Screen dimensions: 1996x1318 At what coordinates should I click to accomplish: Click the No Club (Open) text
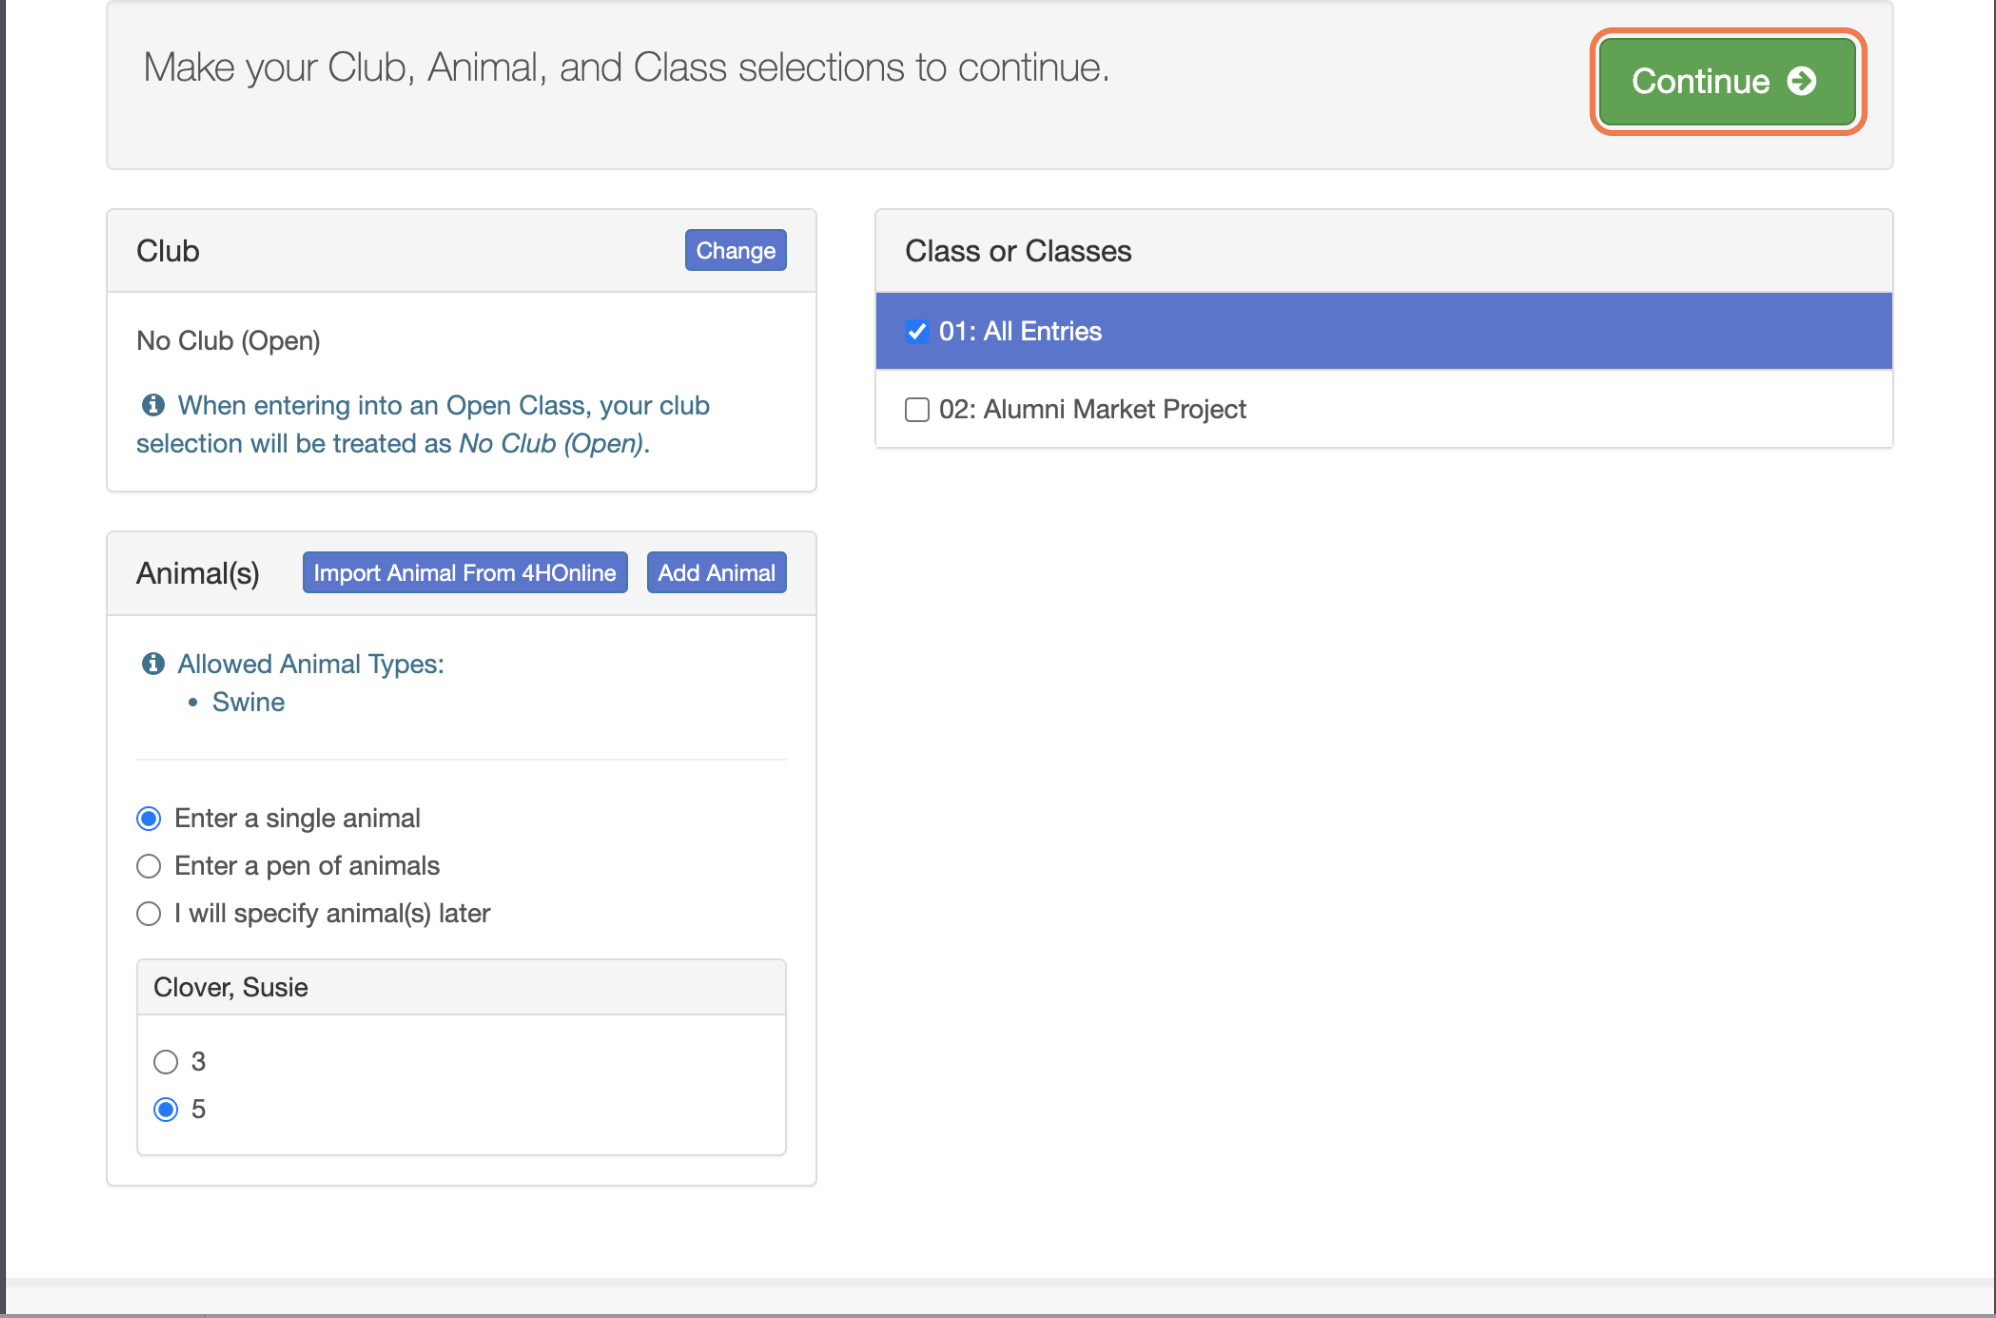pos(228,341)
